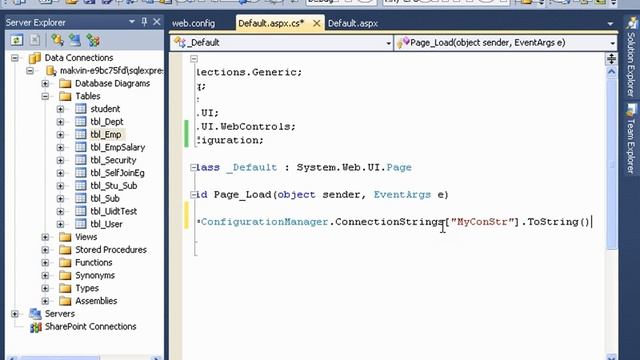Click the "MyConStr" string in code

482,222
